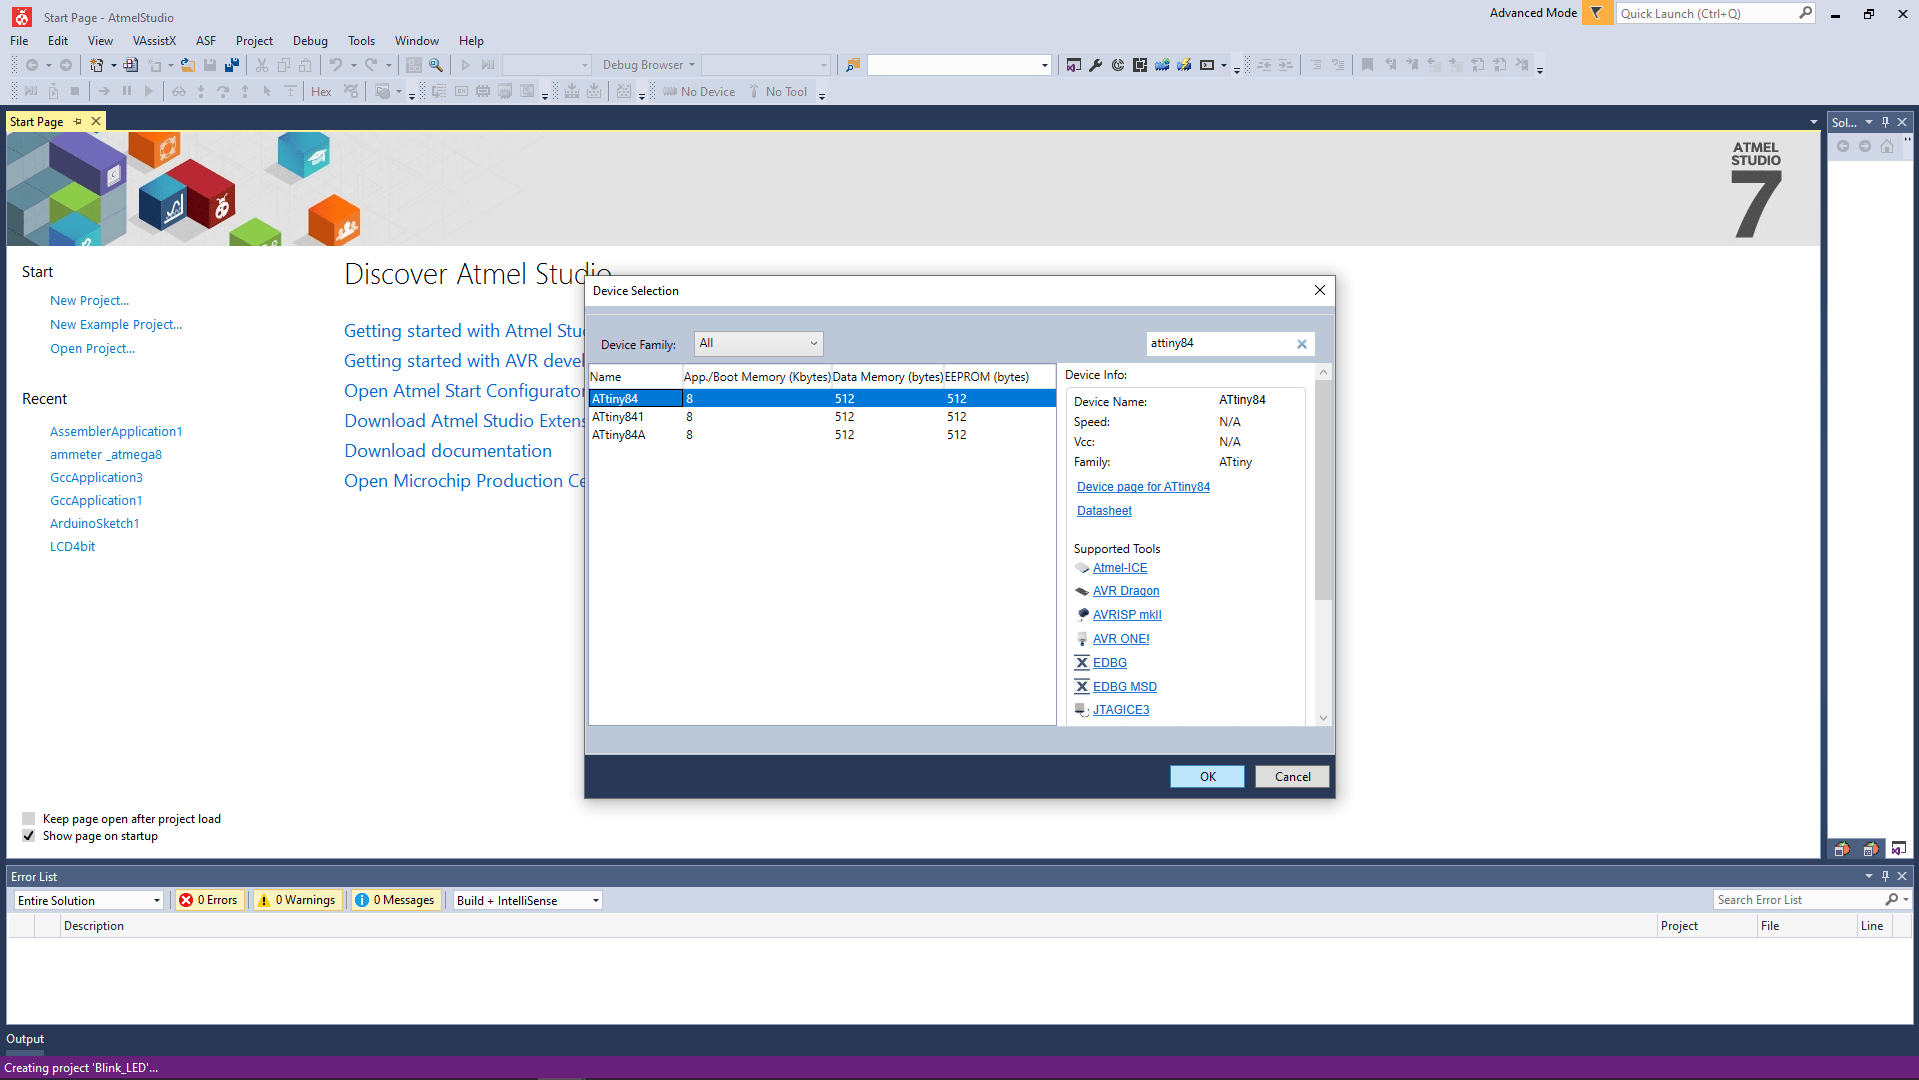Open the Entire Solution scope dropdown
The height and width of the screenshot is (1080, 1919).
[x=88, y=900]
